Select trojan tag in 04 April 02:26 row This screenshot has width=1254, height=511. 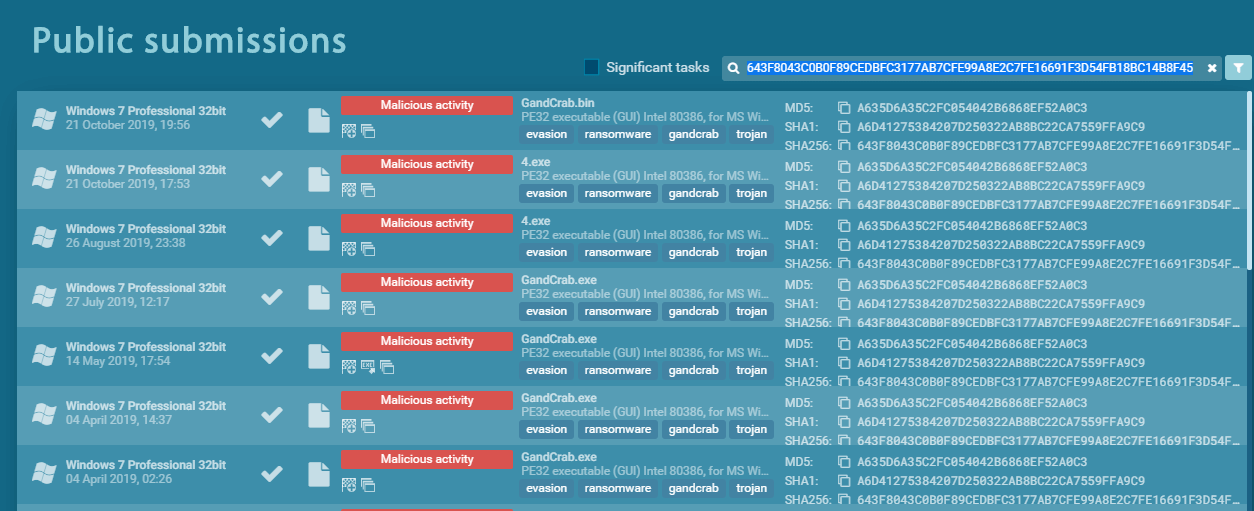click(752, 489)
